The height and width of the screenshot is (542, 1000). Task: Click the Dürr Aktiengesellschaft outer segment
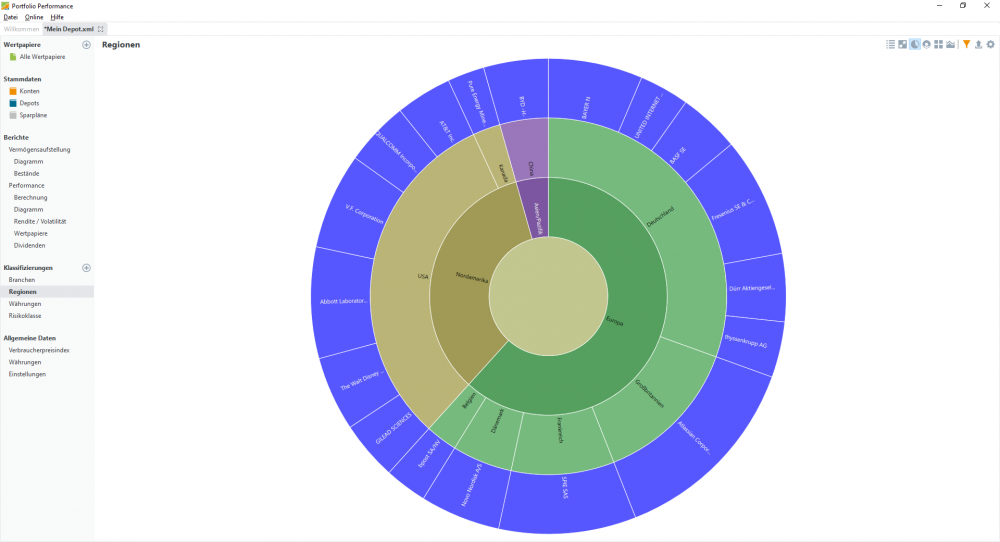point(756,288)
